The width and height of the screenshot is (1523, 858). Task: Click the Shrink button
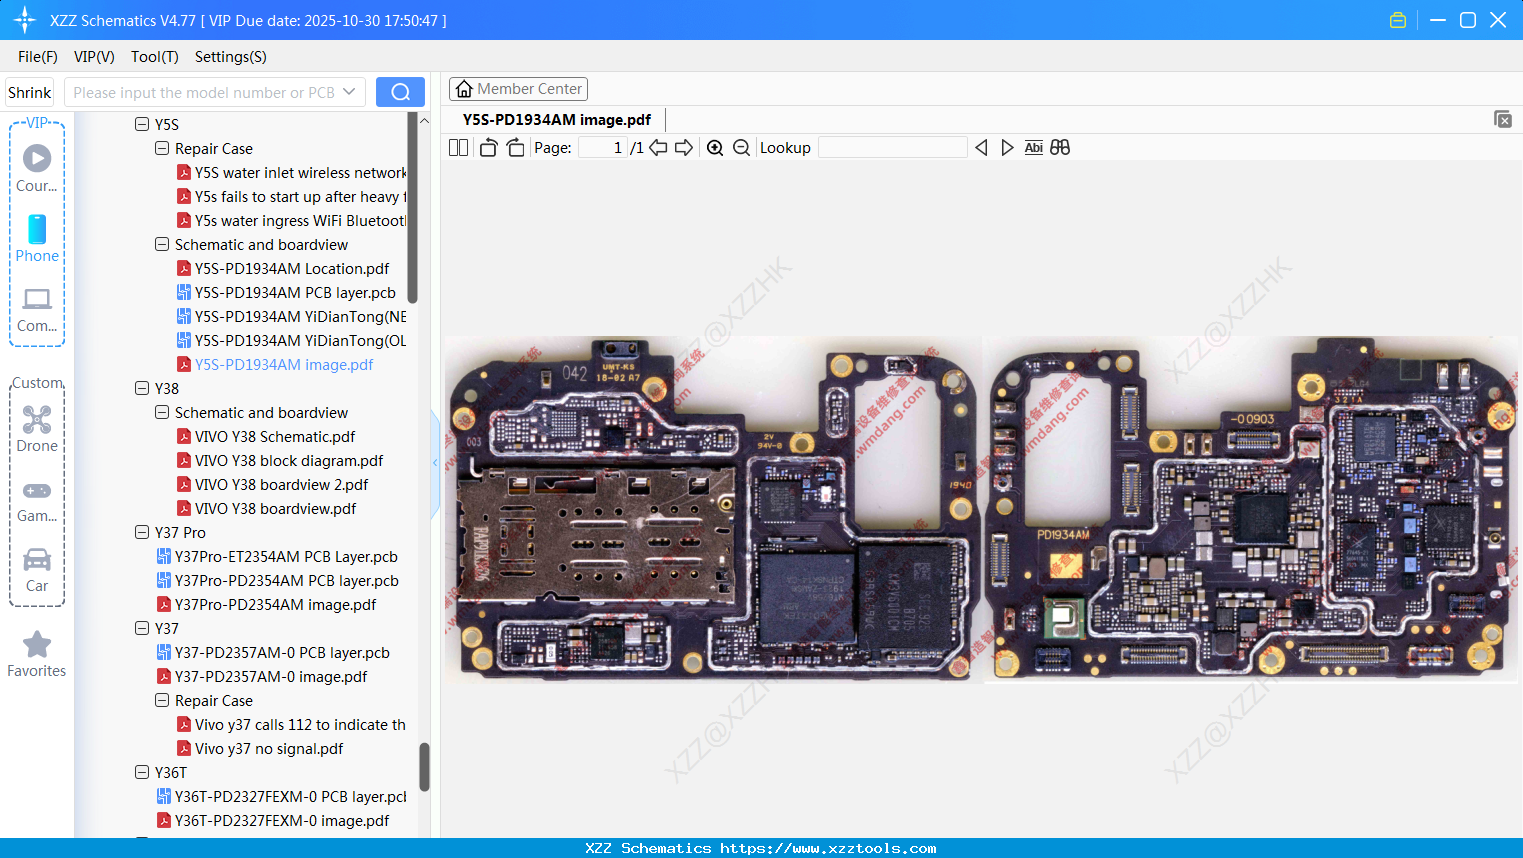coord(30,92)
